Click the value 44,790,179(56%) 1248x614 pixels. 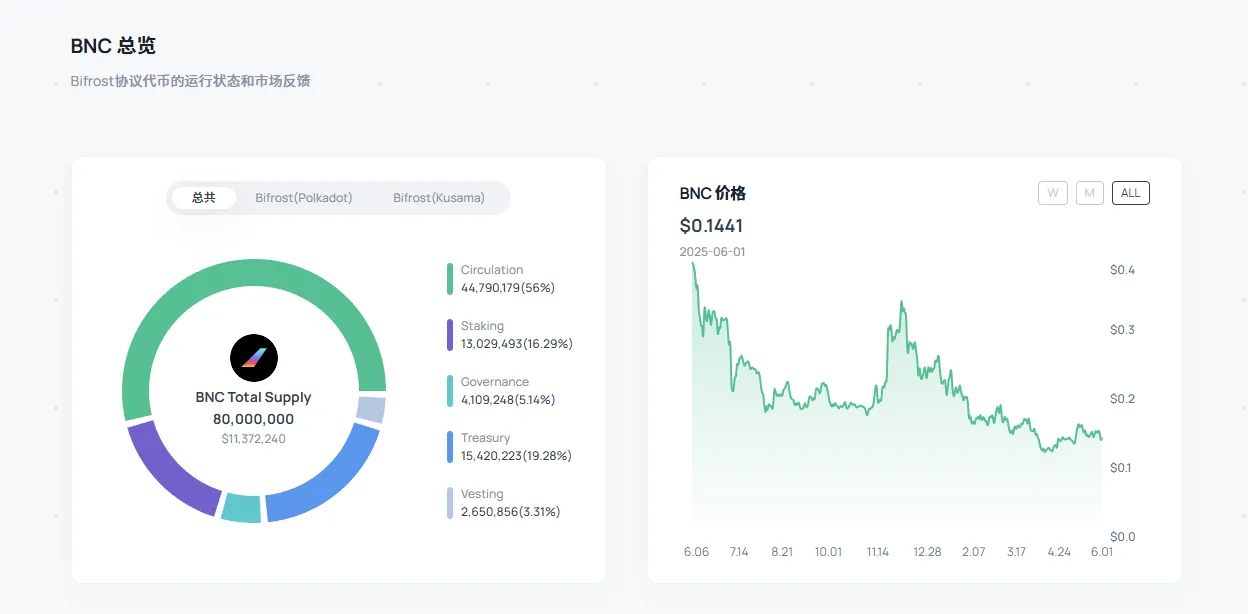(508, 288)
